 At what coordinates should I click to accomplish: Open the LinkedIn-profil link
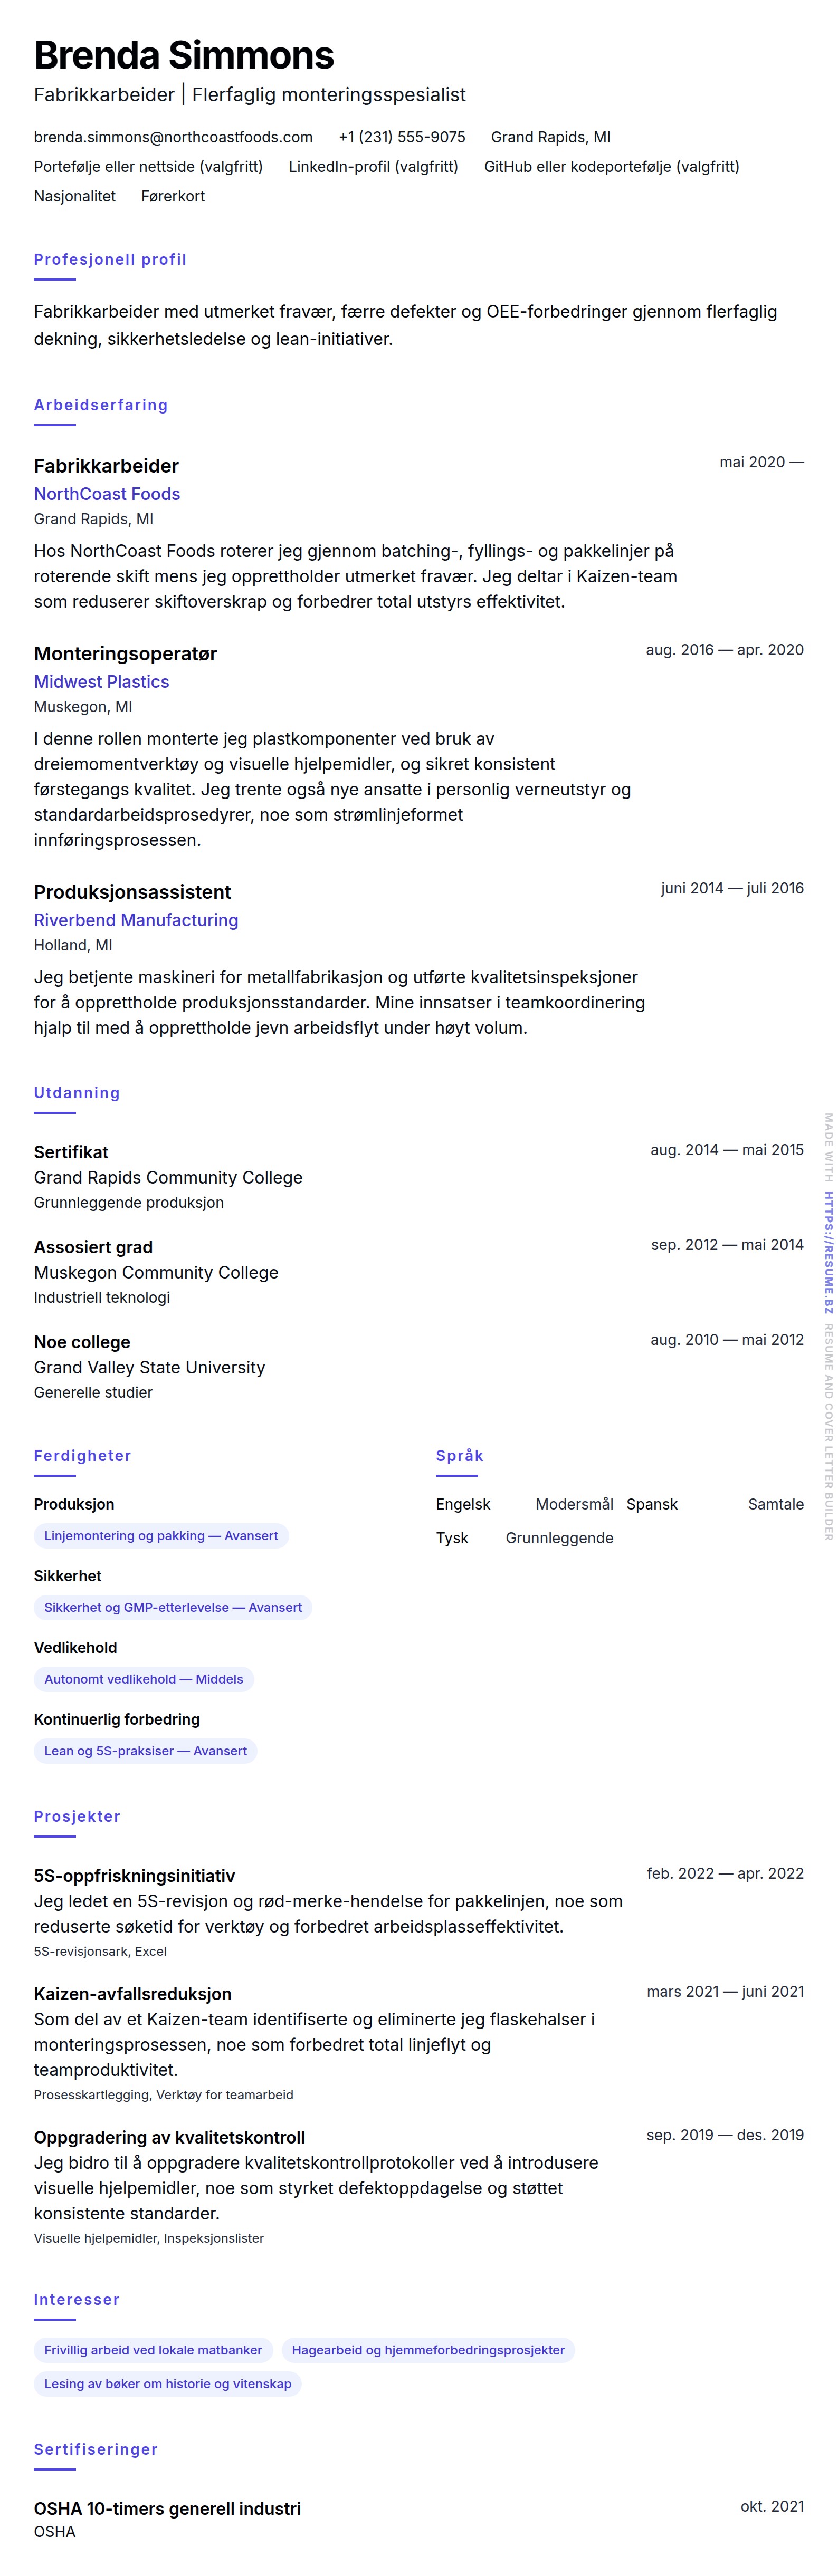pyautogui.click(x=373, y=167)
